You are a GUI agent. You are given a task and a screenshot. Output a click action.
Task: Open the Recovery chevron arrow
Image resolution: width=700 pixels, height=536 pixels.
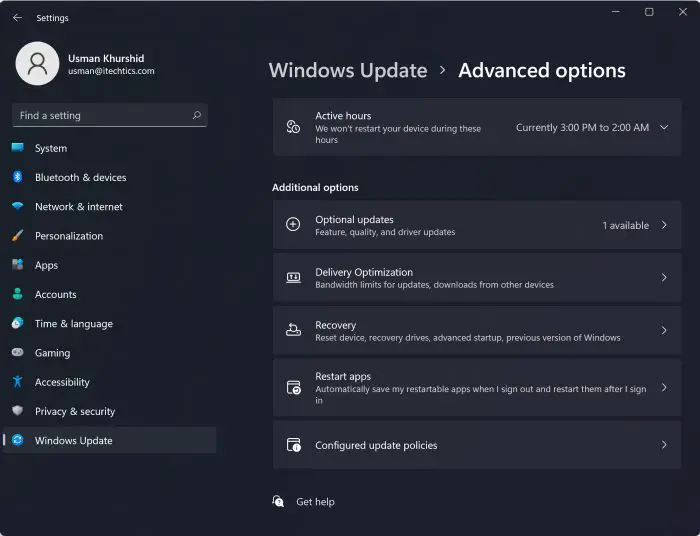pos(664,330)
